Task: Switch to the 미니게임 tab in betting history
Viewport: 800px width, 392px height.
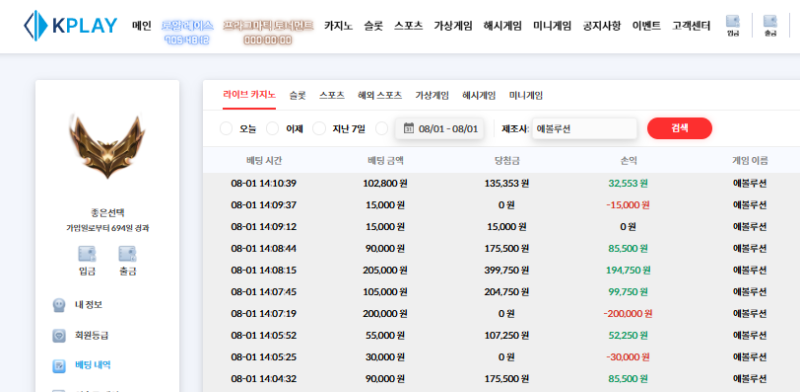Action: coord(526,95)
